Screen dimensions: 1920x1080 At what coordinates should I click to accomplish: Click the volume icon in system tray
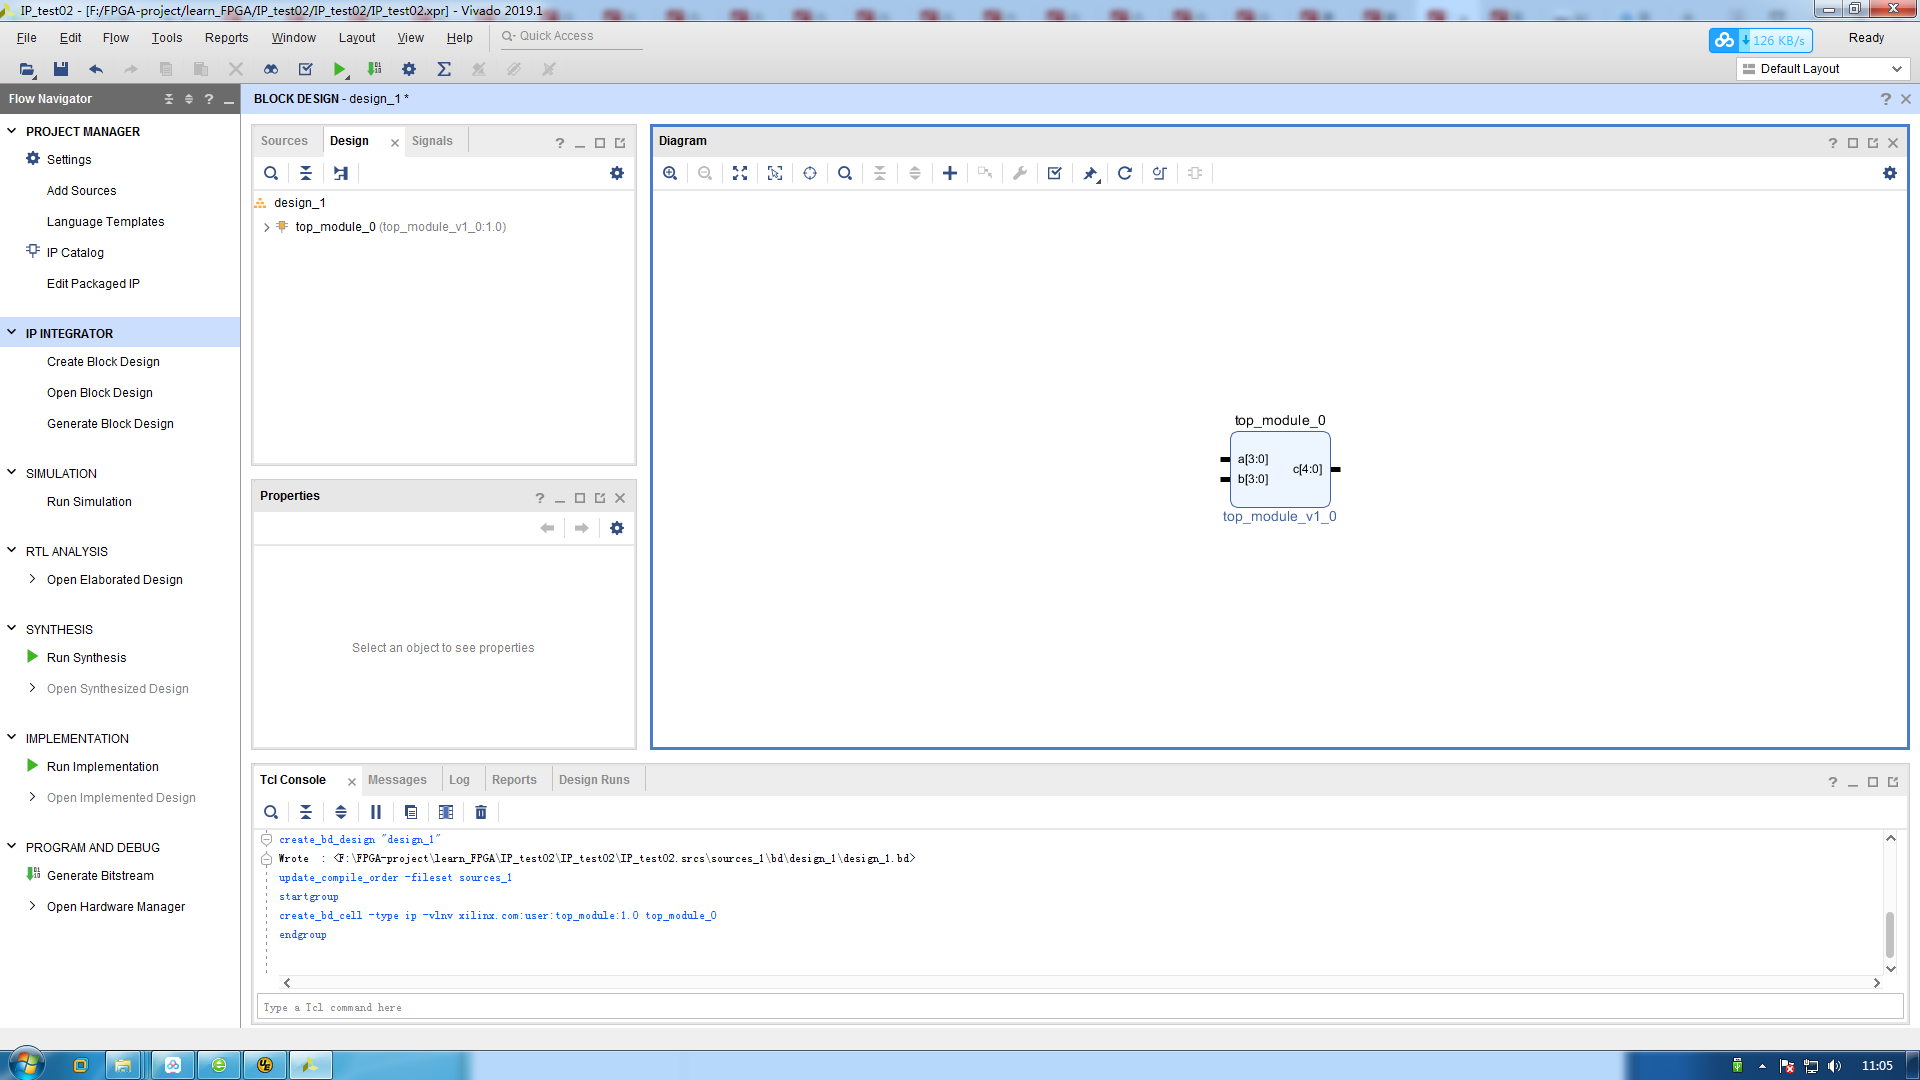click(x=1834, y=1066)
